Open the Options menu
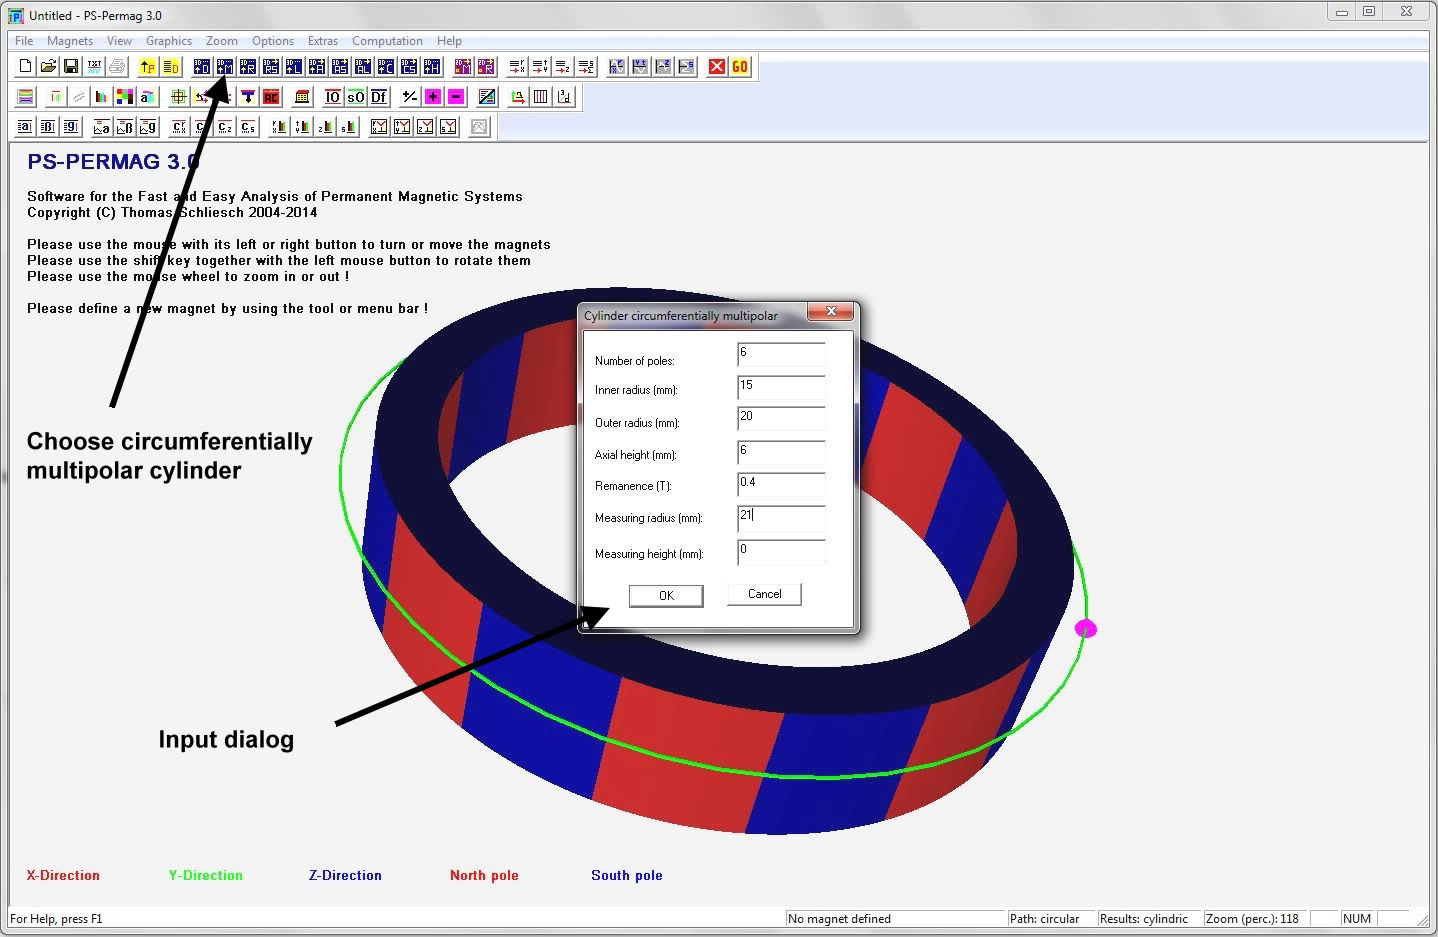Viewport: 1438px width, 937px height. coord(273,41)
